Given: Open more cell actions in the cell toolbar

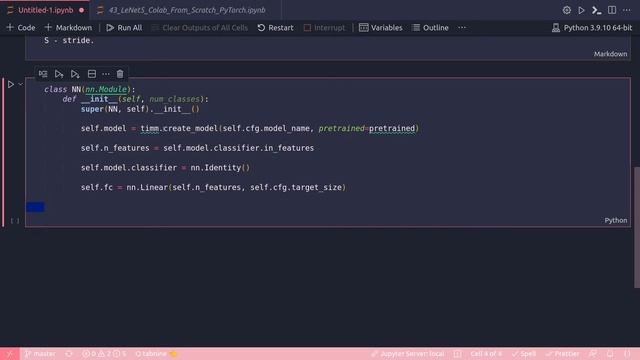Looking at the screenshot, I should (106, 74).
